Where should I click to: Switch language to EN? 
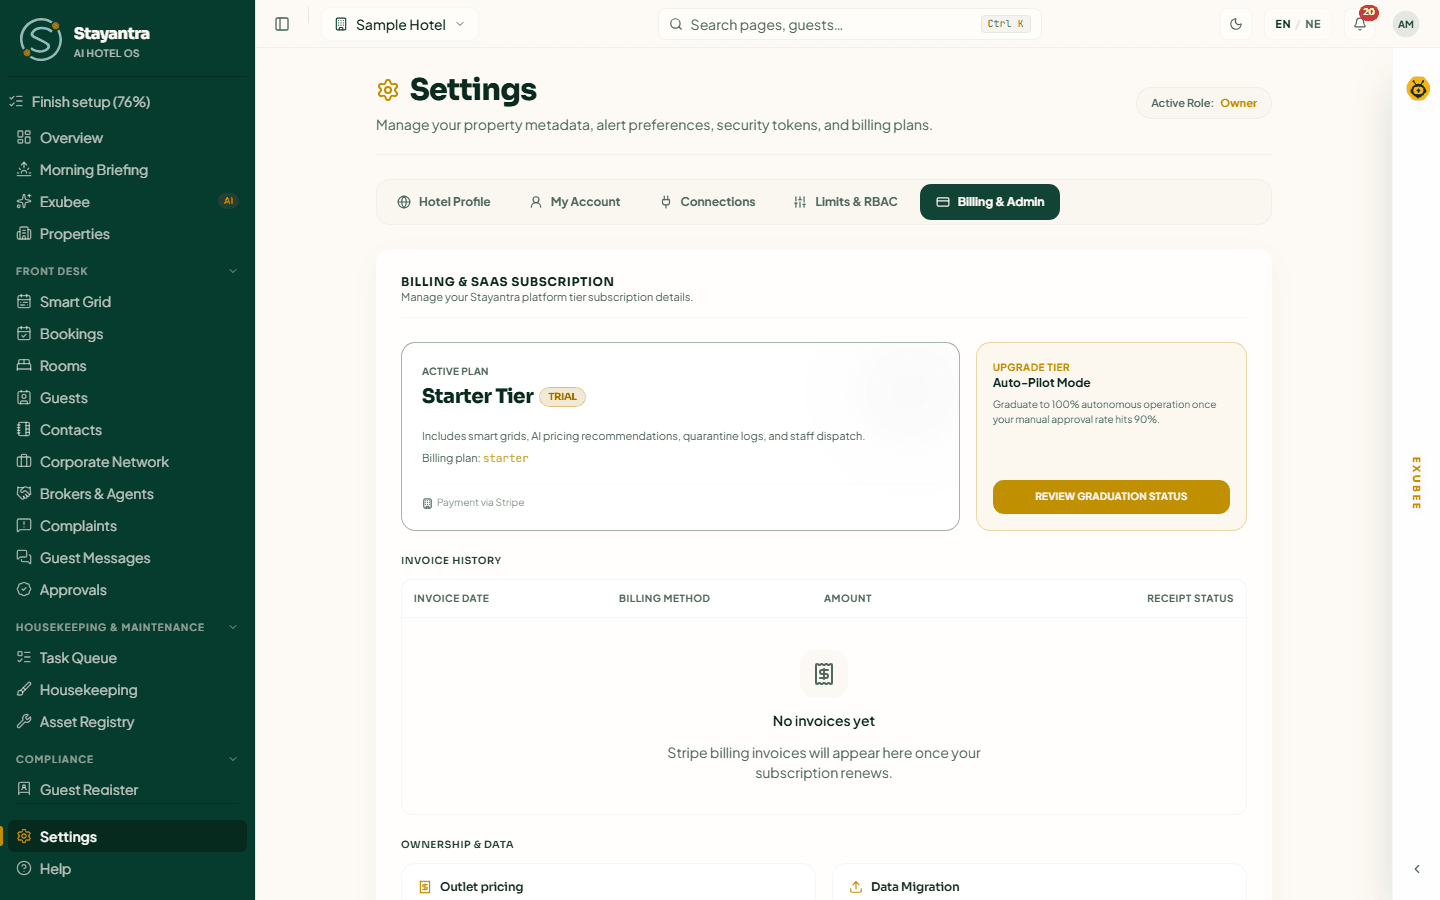1283,24
